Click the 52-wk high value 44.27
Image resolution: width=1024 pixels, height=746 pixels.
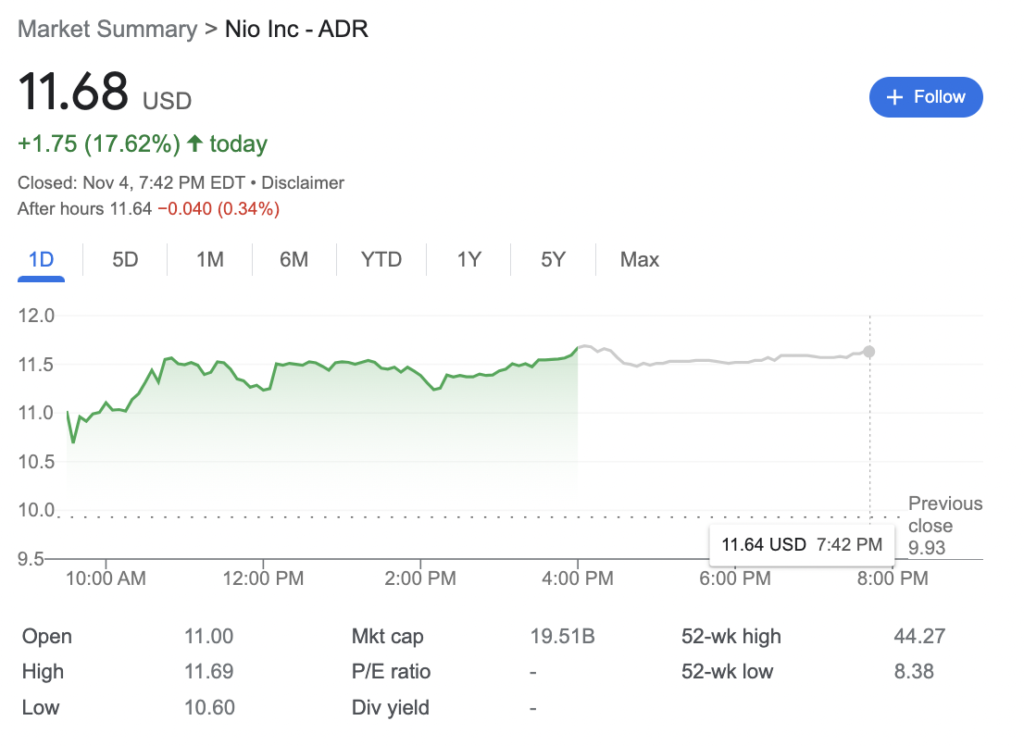920,636
